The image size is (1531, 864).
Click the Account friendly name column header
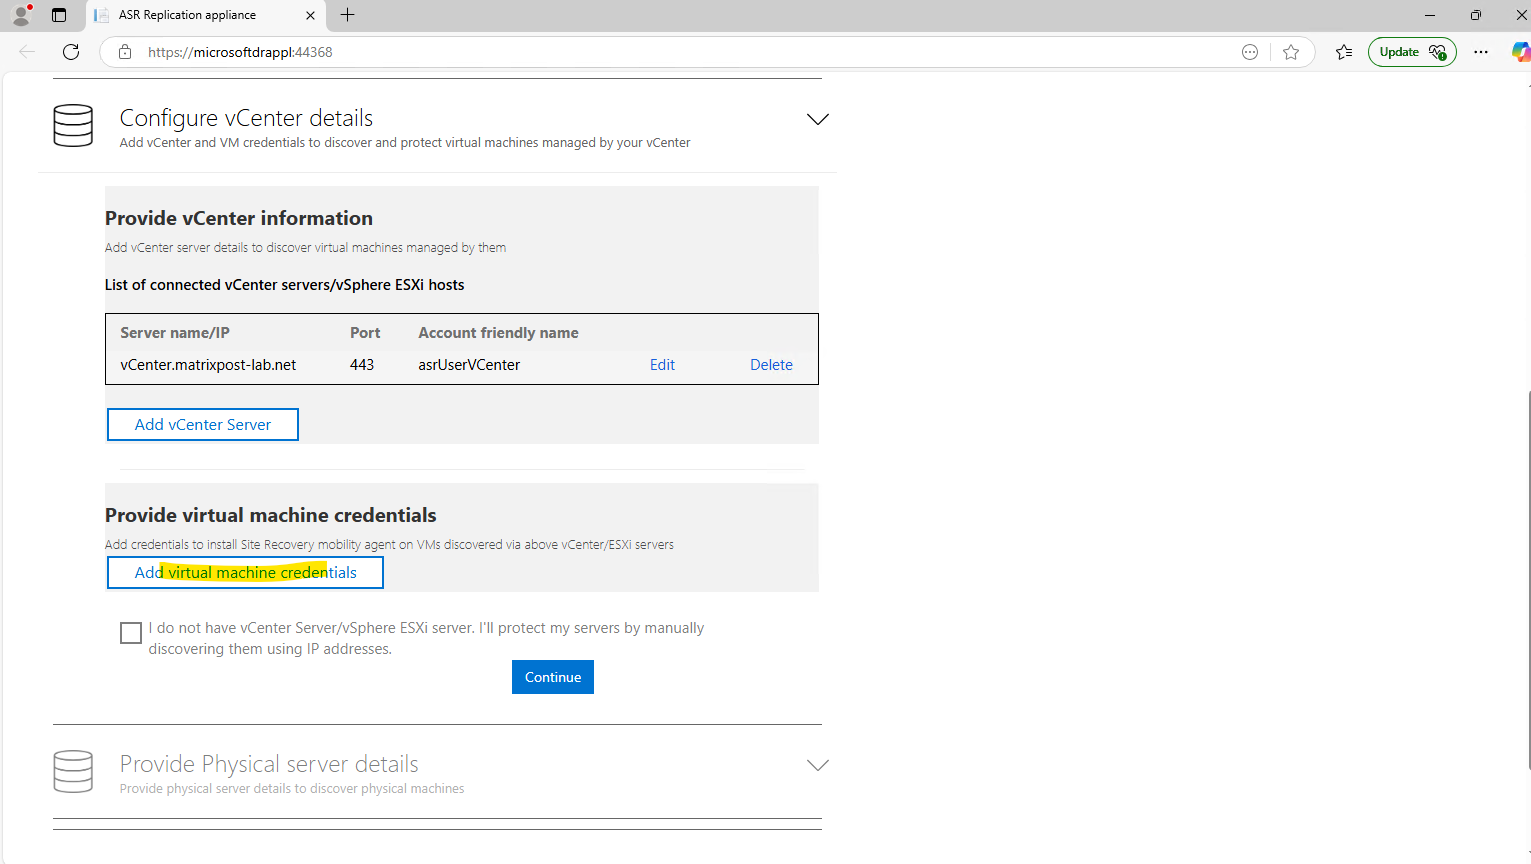[498, 333]
